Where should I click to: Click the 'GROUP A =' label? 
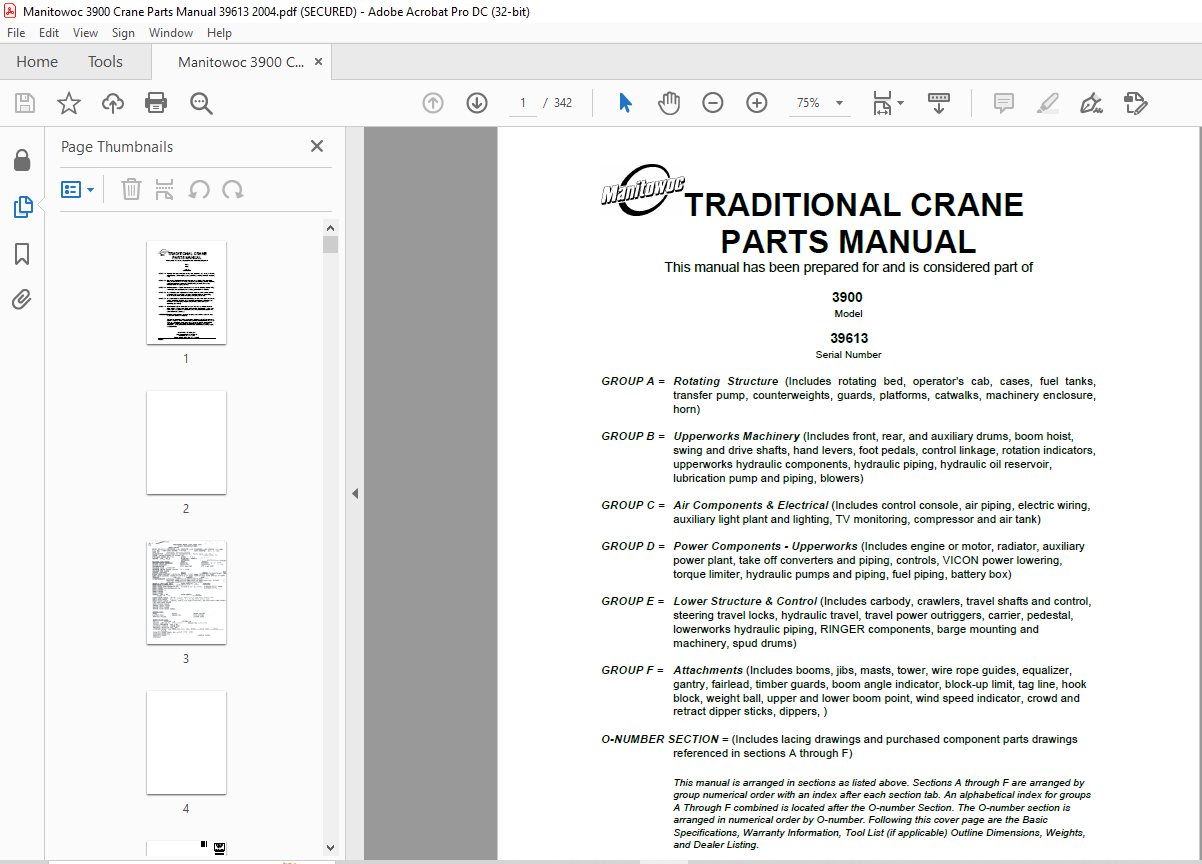[x=633, y=381]
